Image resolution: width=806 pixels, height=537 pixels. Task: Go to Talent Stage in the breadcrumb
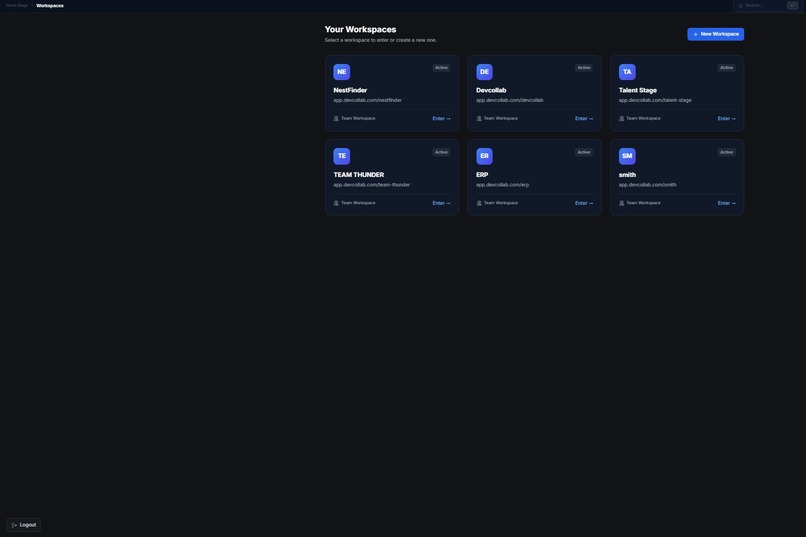click(x=16, y=6)
